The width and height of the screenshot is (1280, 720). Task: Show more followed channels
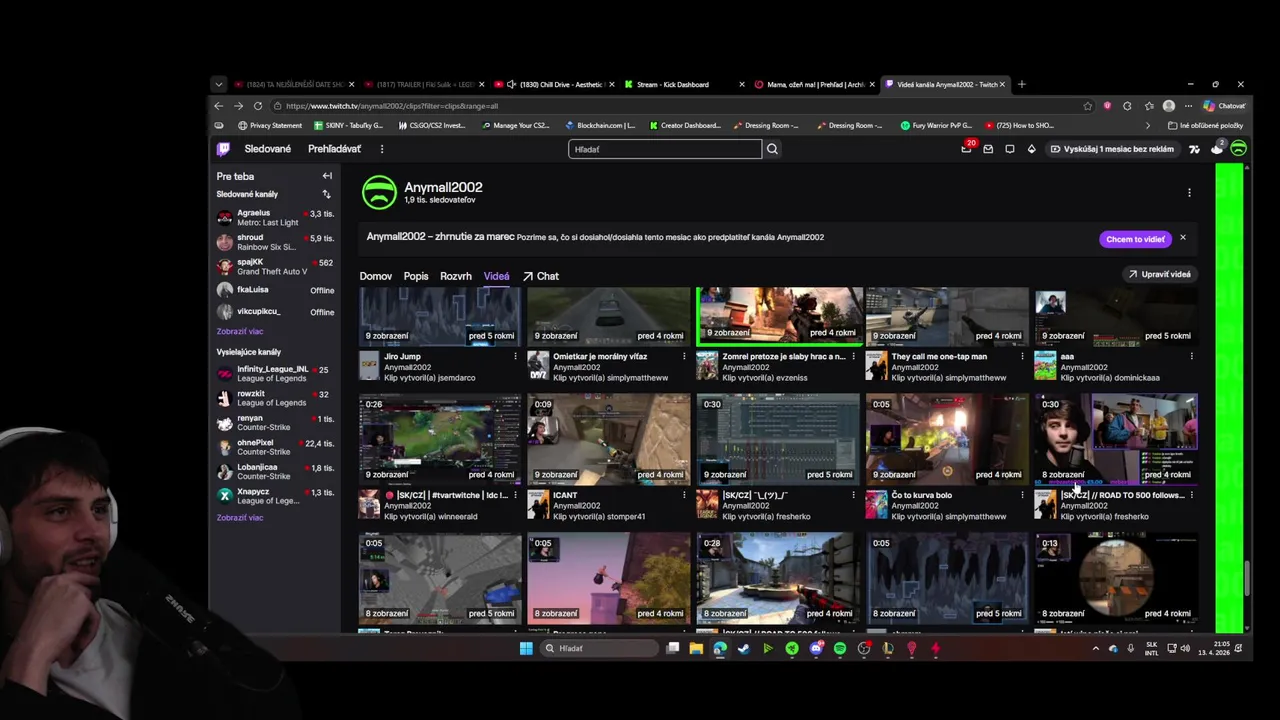tap(240, 331)
